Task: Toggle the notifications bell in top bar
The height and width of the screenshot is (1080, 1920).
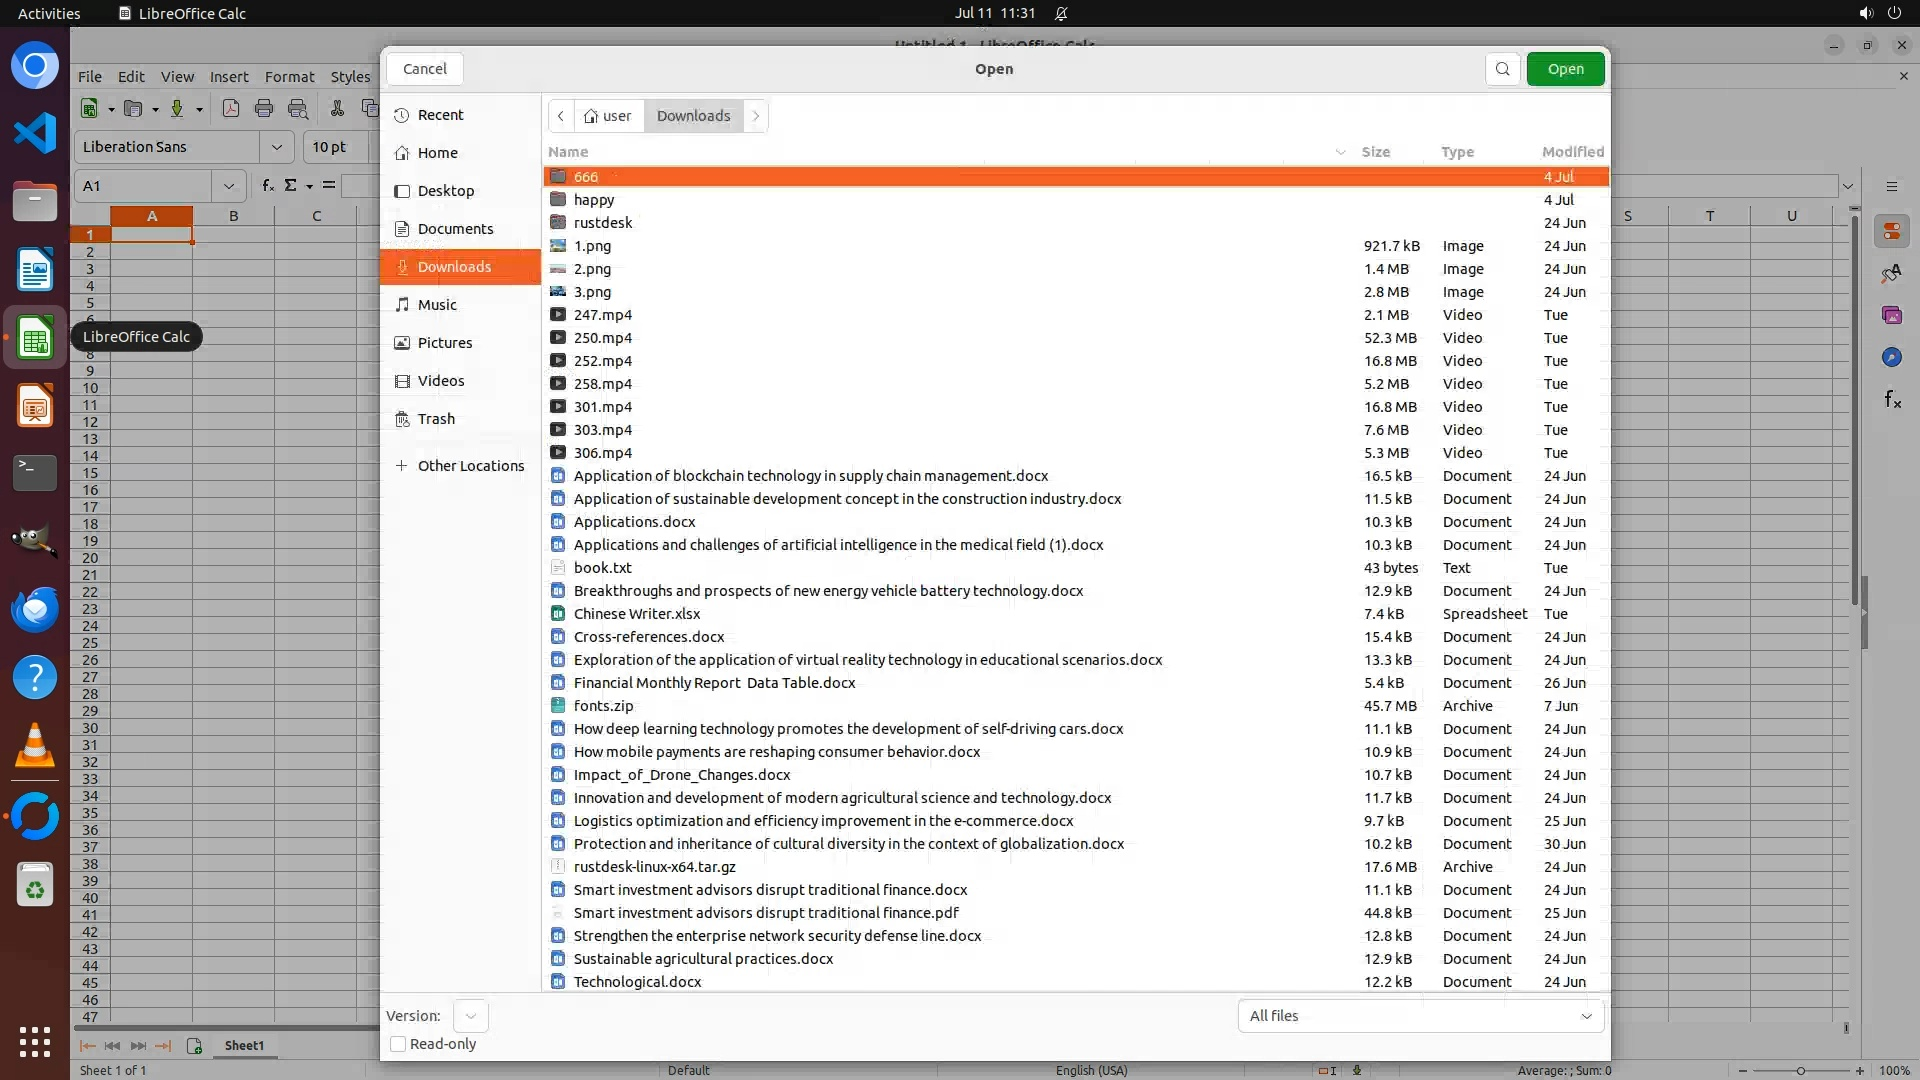Action: (1061, 13)
